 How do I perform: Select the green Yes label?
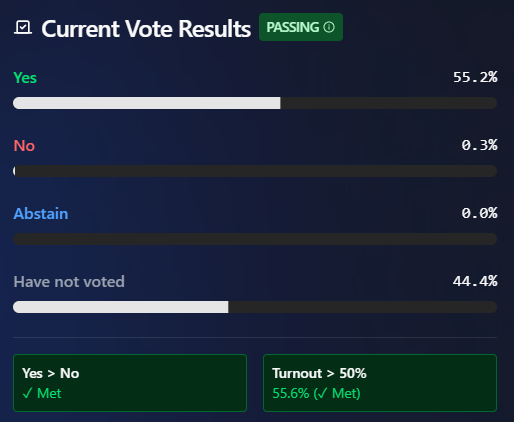point(25,78)
